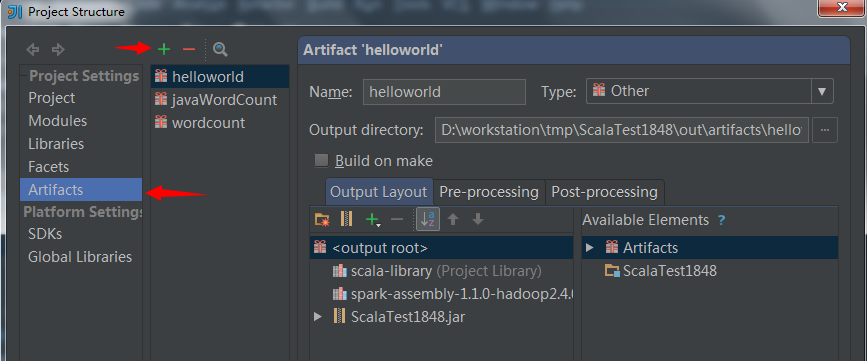Select Artifacts row in Available Elements
Image resolution: width=867 pixels, height=361 pixels.
click(710, 248)
